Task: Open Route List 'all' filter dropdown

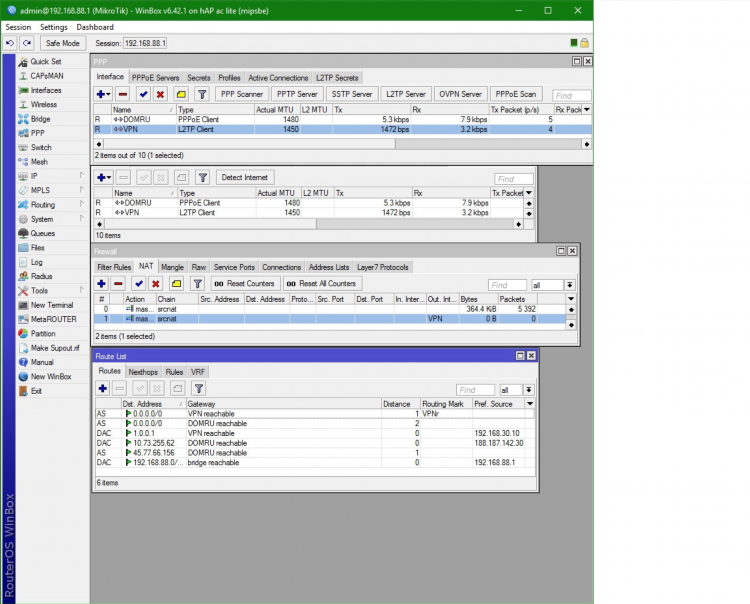Action: (x=529, y=390)
